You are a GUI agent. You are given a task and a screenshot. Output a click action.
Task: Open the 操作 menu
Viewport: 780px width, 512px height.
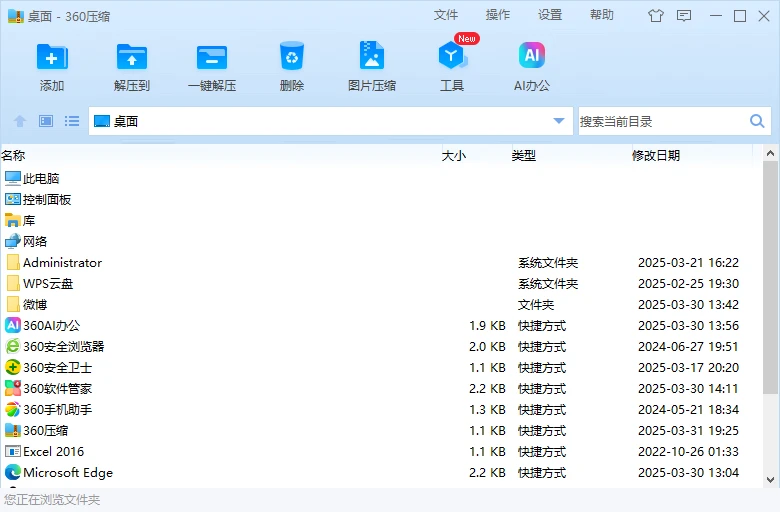point(497,15)
